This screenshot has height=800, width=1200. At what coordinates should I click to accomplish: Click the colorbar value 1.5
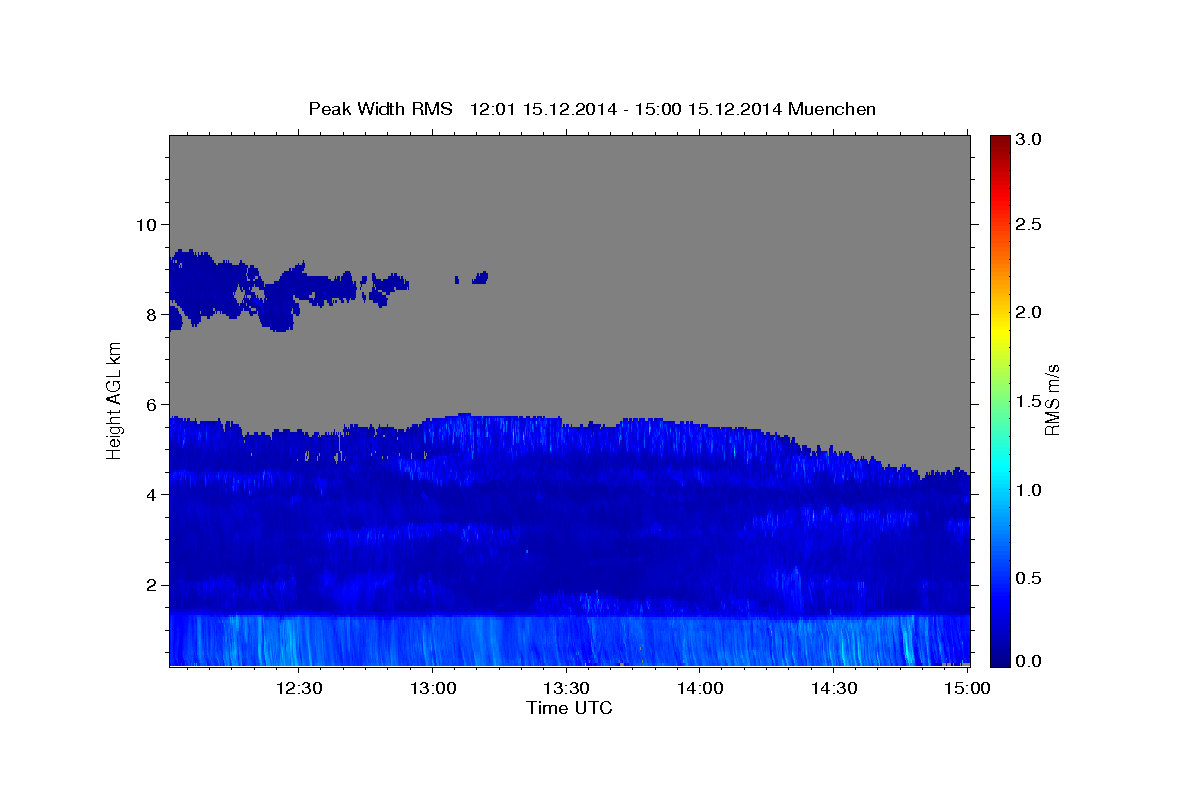[x=1030, y=401]
